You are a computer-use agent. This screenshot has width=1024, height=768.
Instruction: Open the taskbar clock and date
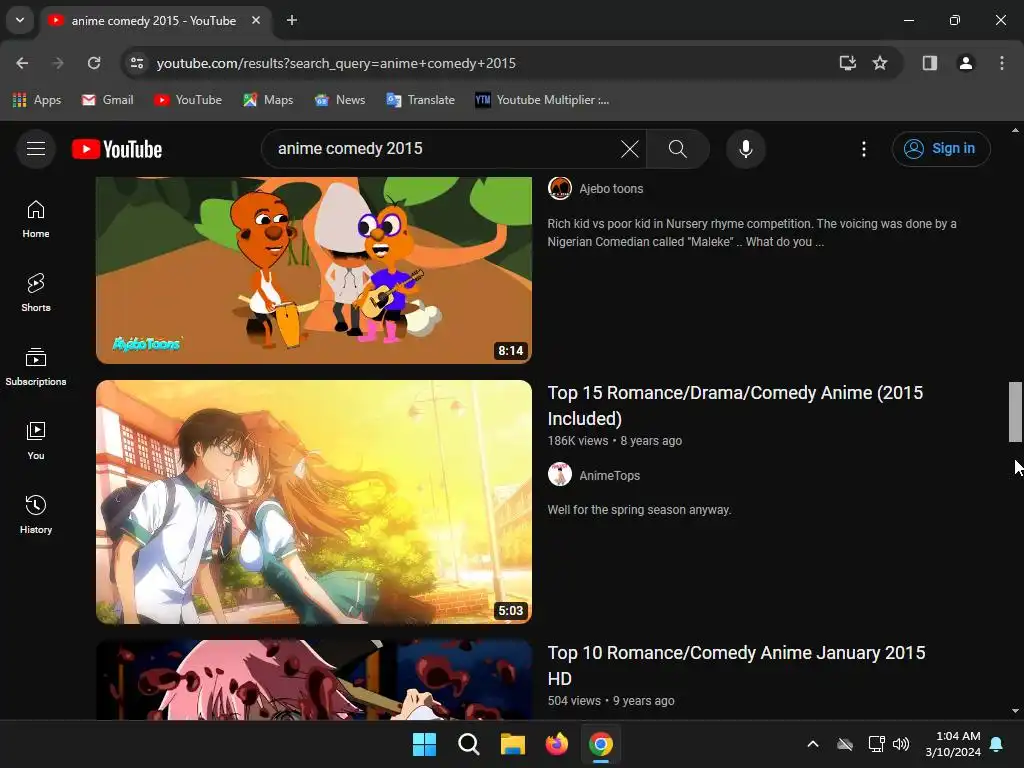953,744
